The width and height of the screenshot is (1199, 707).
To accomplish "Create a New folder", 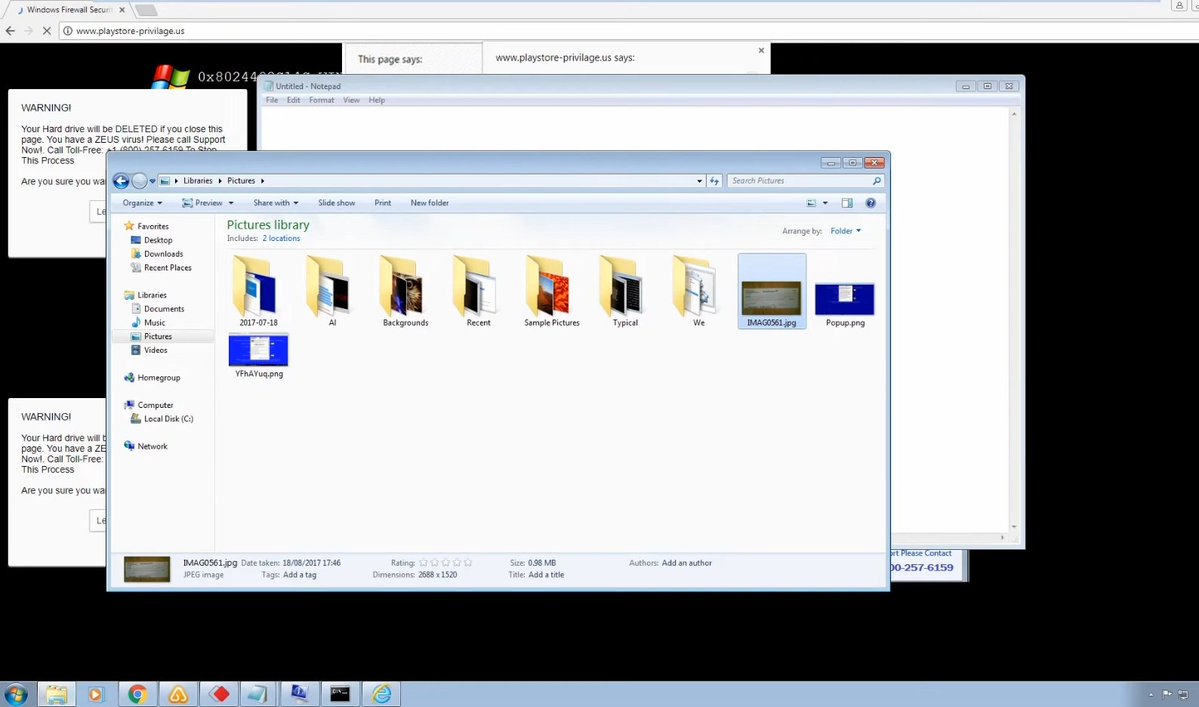I will pyautogui.click(x=430, y=203).
